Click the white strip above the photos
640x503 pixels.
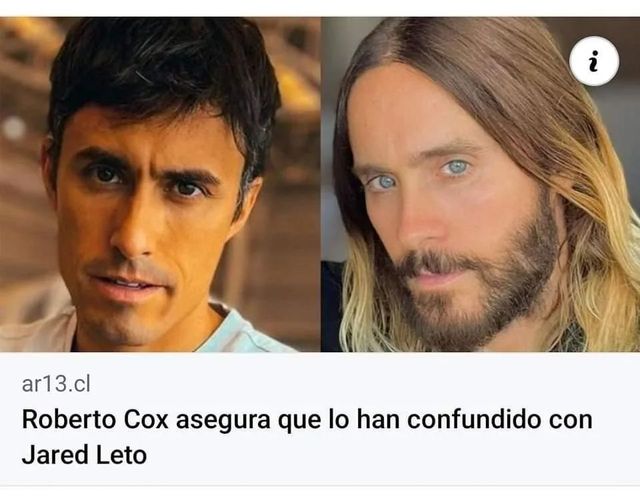point(320,8)
